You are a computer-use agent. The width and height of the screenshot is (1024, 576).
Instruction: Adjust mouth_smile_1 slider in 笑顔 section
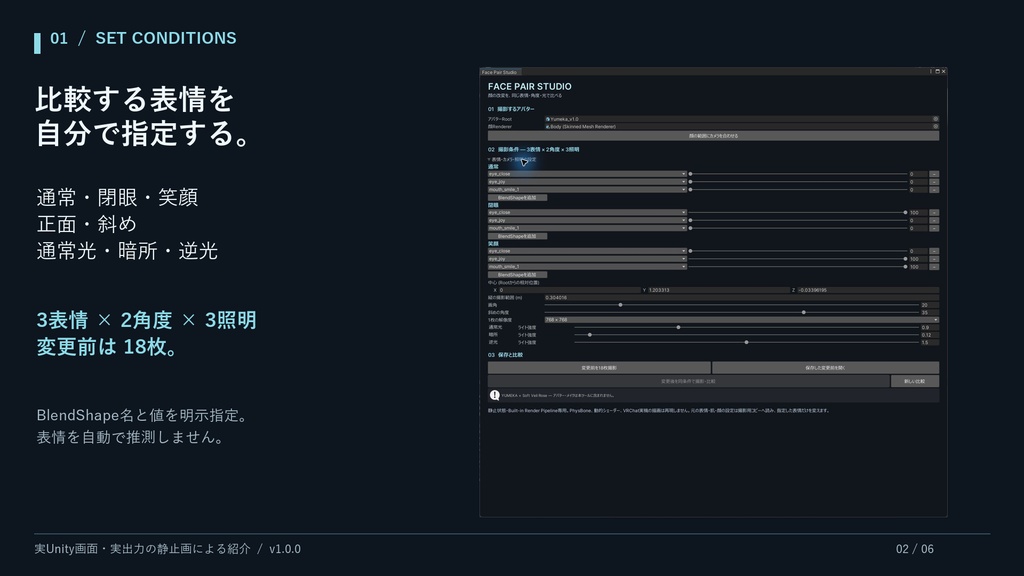797,266
